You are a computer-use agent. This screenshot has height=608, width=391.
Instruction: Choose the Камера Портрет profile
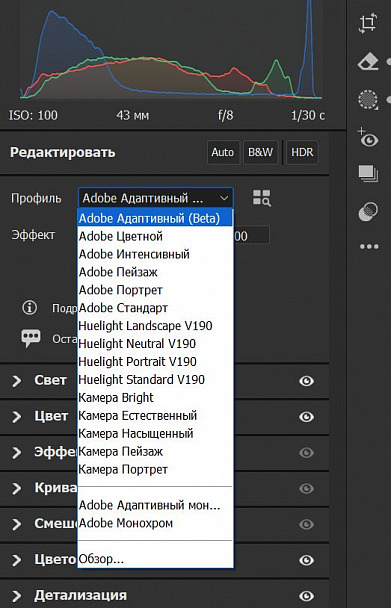155,469
